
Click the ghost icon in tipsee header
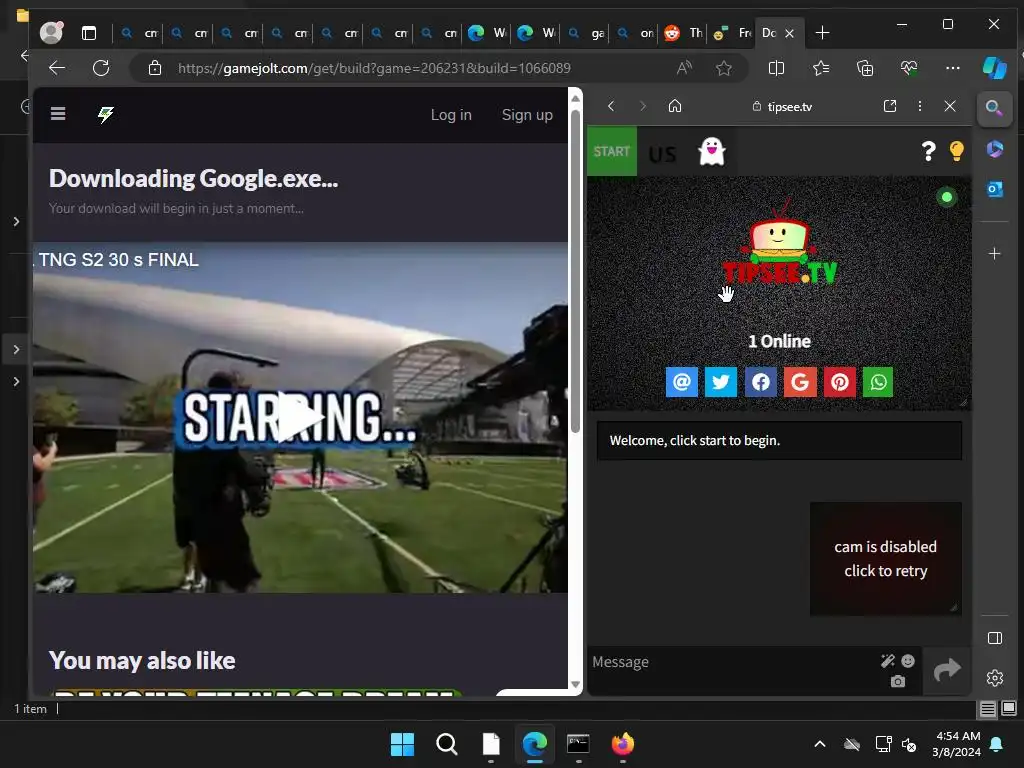coord(712,152)
